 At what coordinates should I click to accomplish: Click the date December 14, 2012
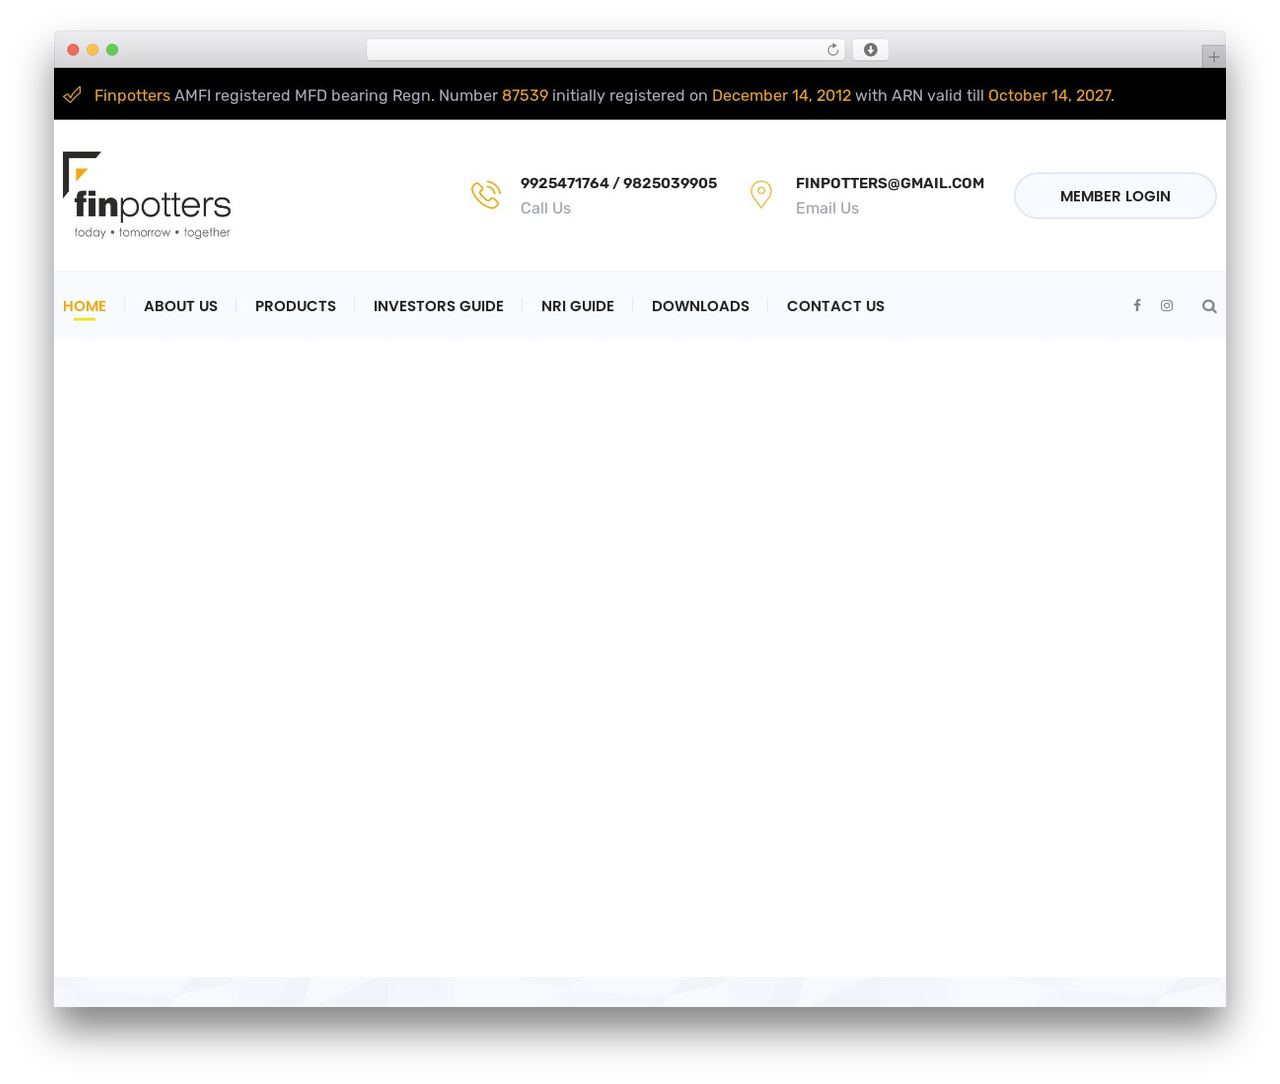[x=781, y=96]
